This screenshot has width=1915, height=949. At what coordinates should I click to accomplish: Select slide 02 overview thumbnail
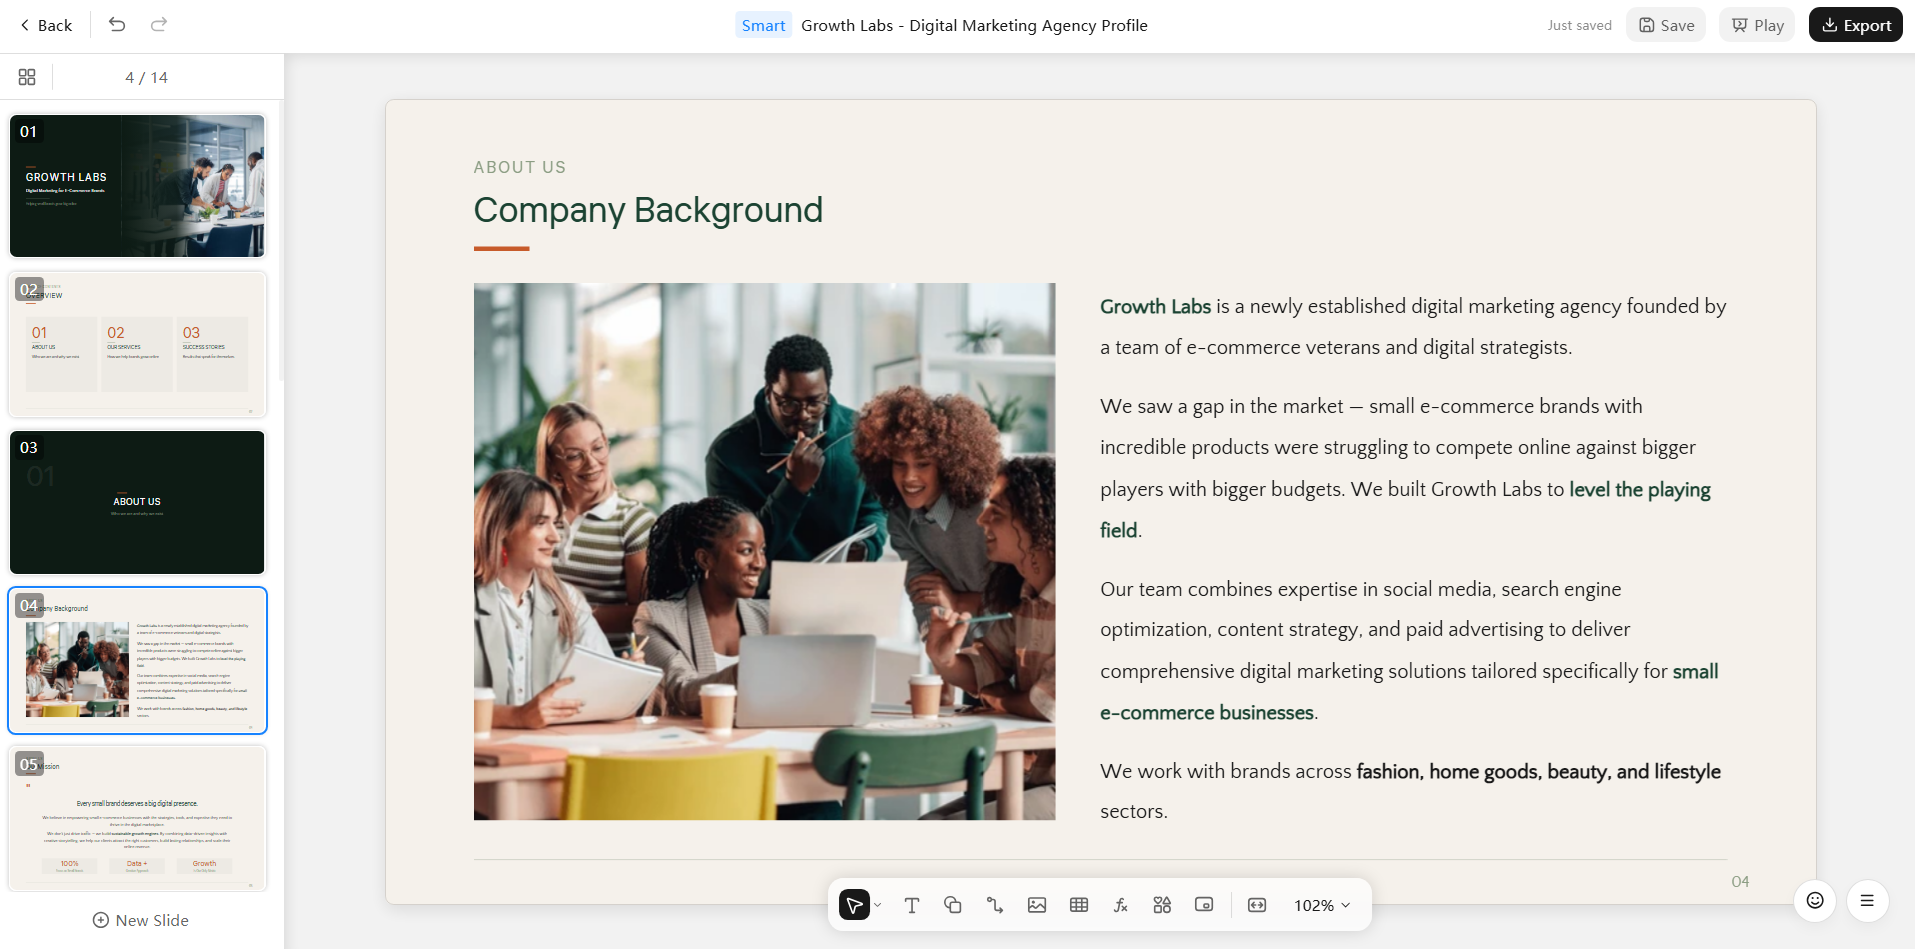137,344
